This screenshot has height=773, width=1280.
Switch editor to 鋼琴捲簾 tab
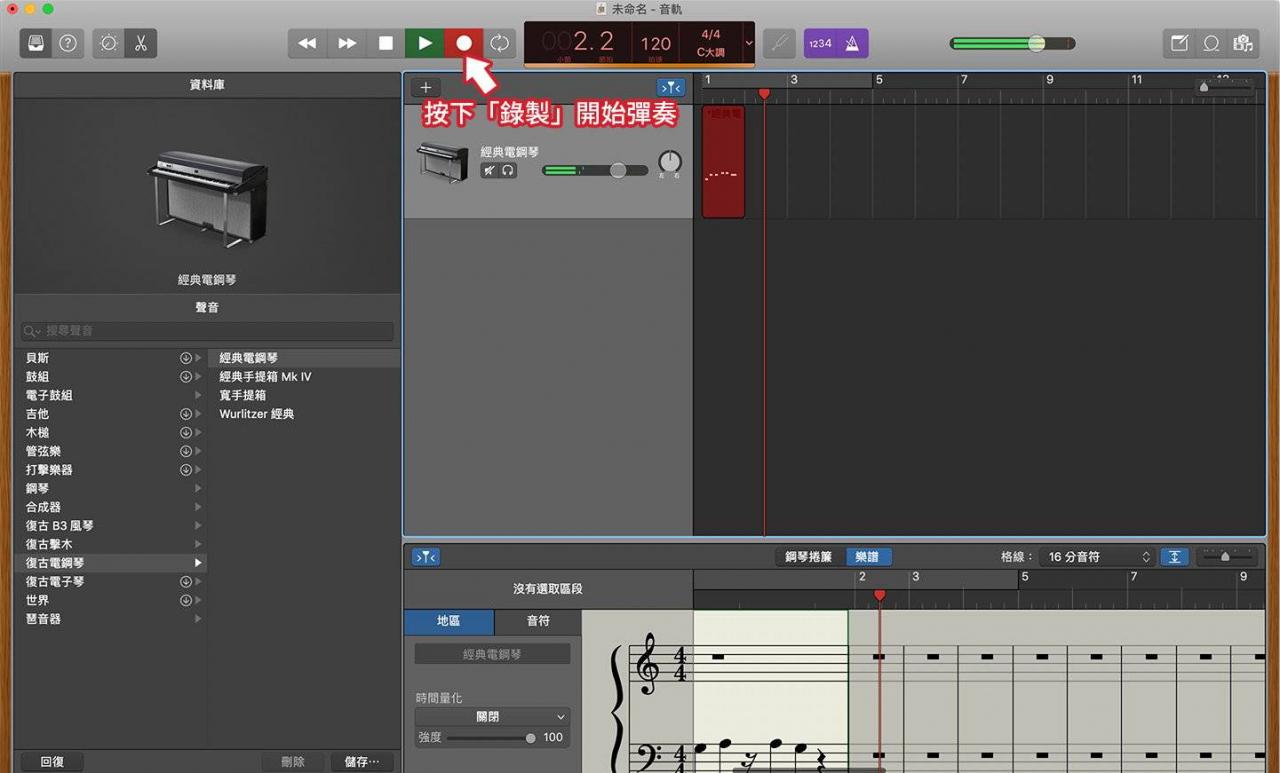coord(809,557)
